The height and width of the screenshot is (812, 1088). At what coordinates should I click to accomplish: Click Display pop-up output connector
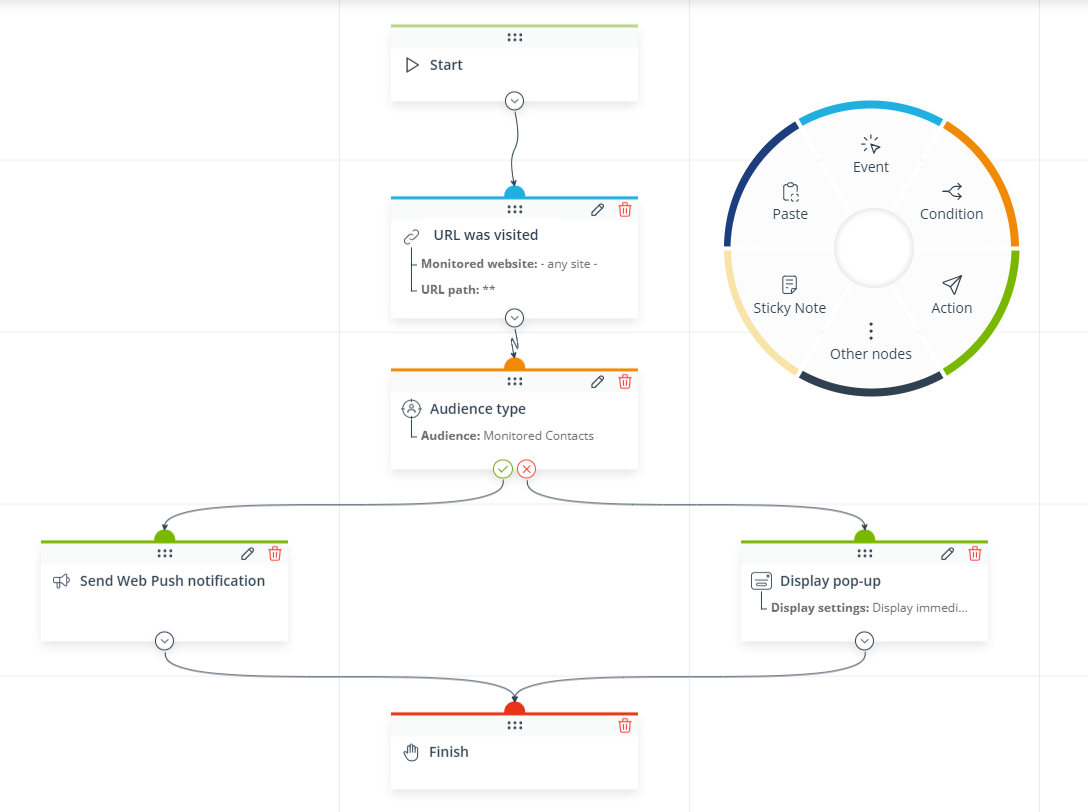(x=864, y=641)
